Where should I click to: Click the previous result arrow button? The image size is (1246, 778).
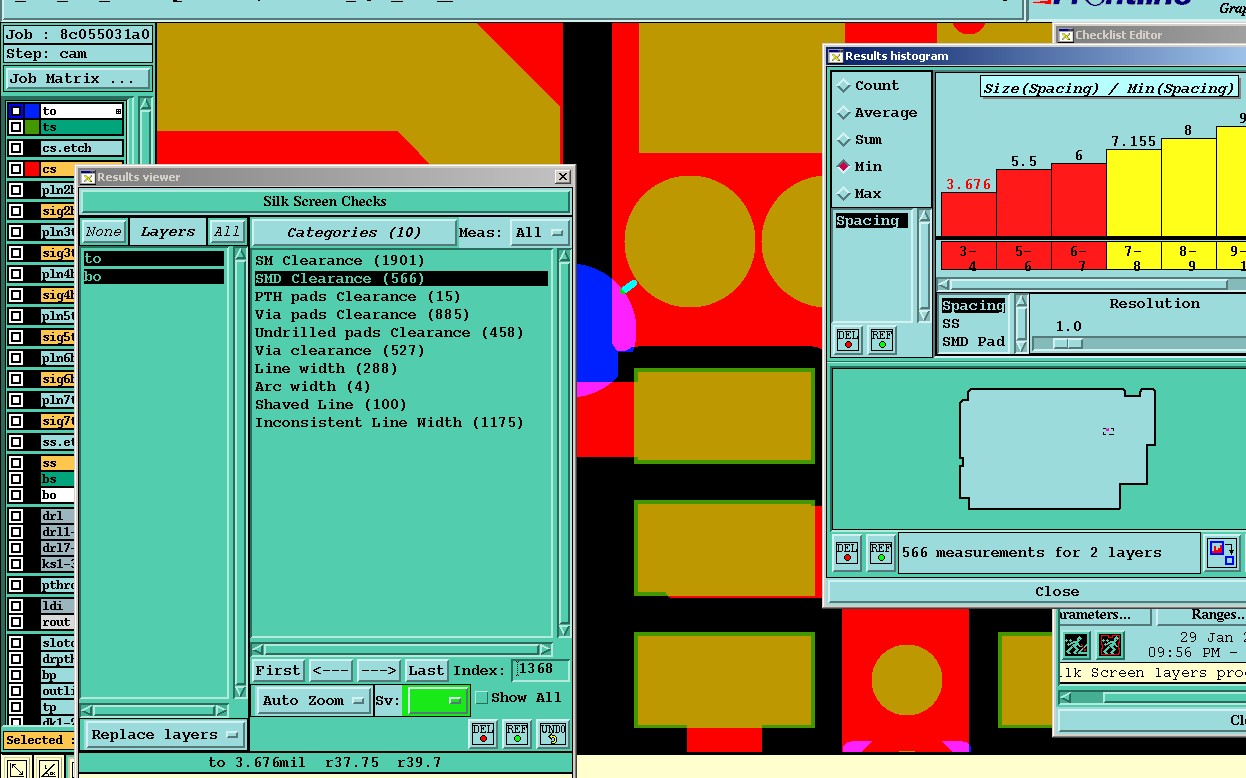pyautogui.click(x=330, y=671)
